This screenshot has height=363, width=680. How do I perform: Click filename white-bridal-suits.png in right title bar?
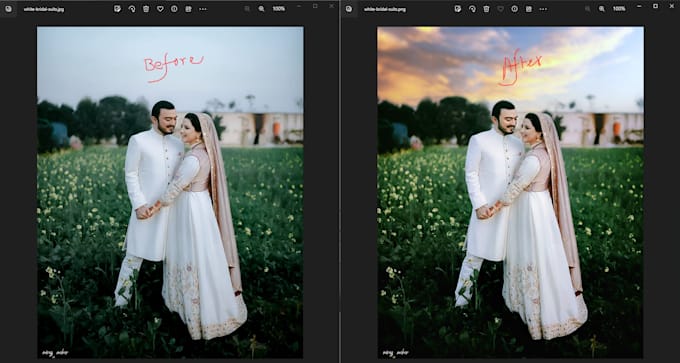tap(385, 9)
